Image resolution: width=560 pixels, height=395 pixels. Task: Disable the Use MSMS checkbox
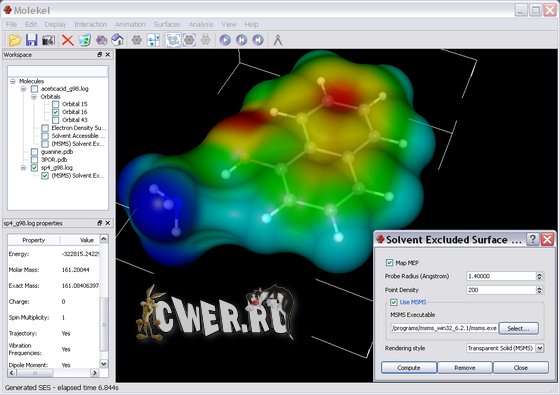[394, 302]
